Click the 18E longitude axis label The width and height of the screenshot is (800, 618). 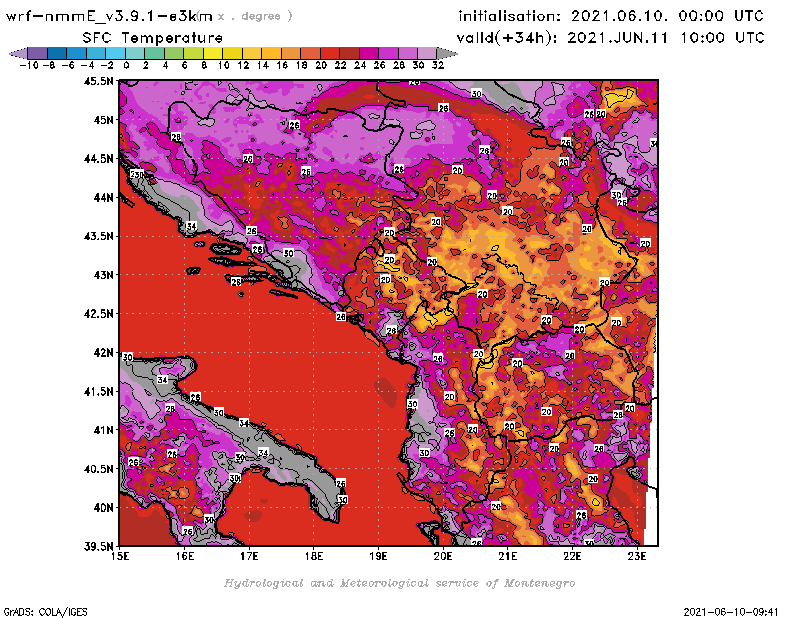pyautogui.click(x=314, y=556)
